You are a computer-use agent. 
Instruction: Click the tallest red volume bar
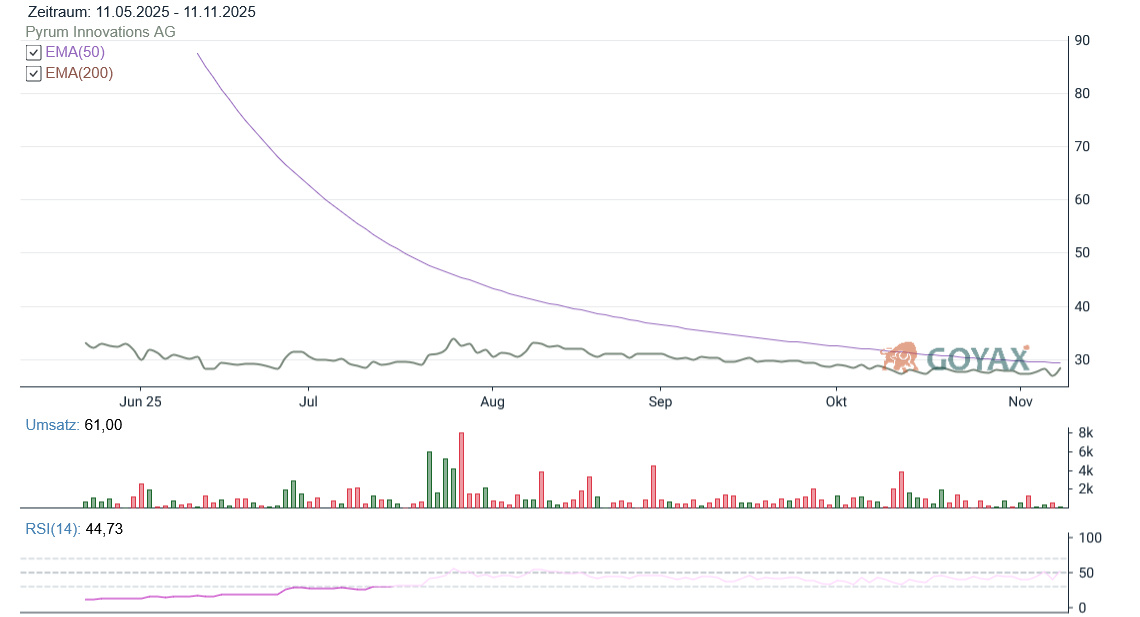coord(461,470)
